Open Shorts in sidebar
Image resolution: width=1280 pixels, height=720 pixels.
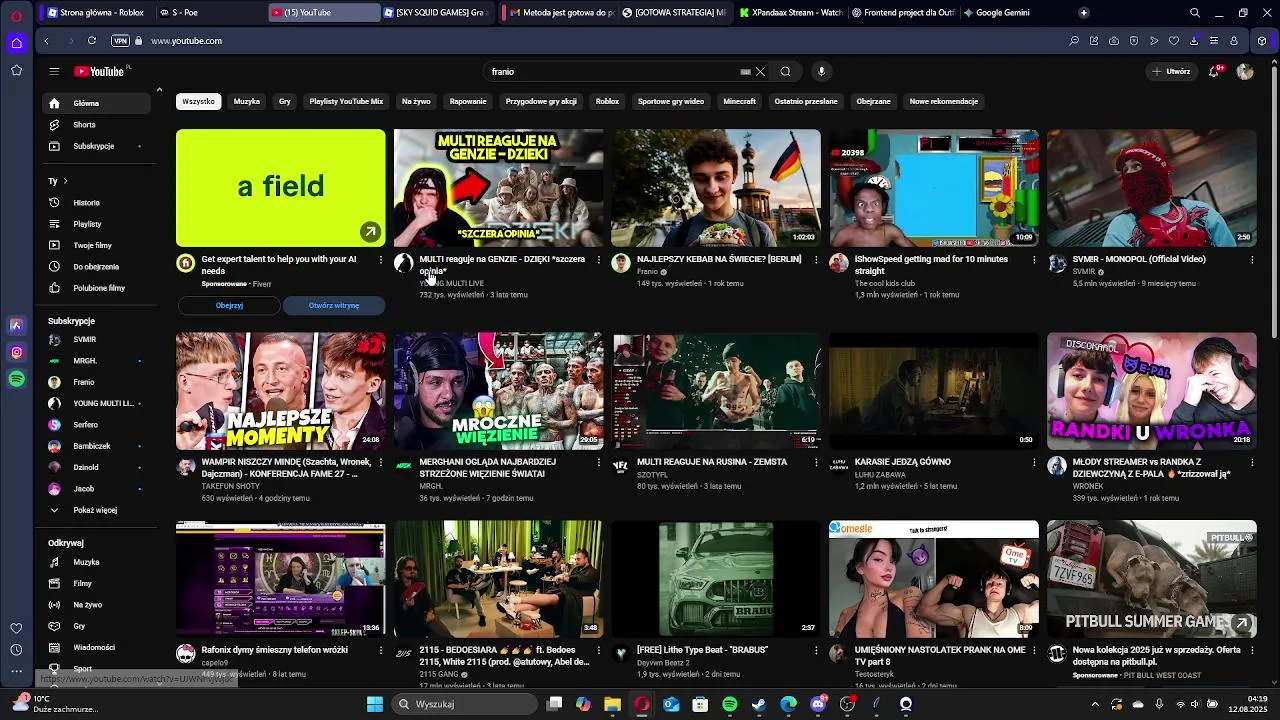[x=96, y=125]
